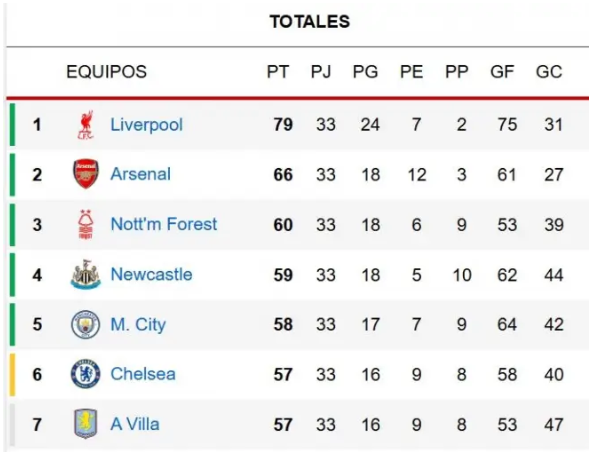Screen dimensions: 594x452
Task: Sort table by GF column header
Action: pyautogui.click(x=502, y=72)
